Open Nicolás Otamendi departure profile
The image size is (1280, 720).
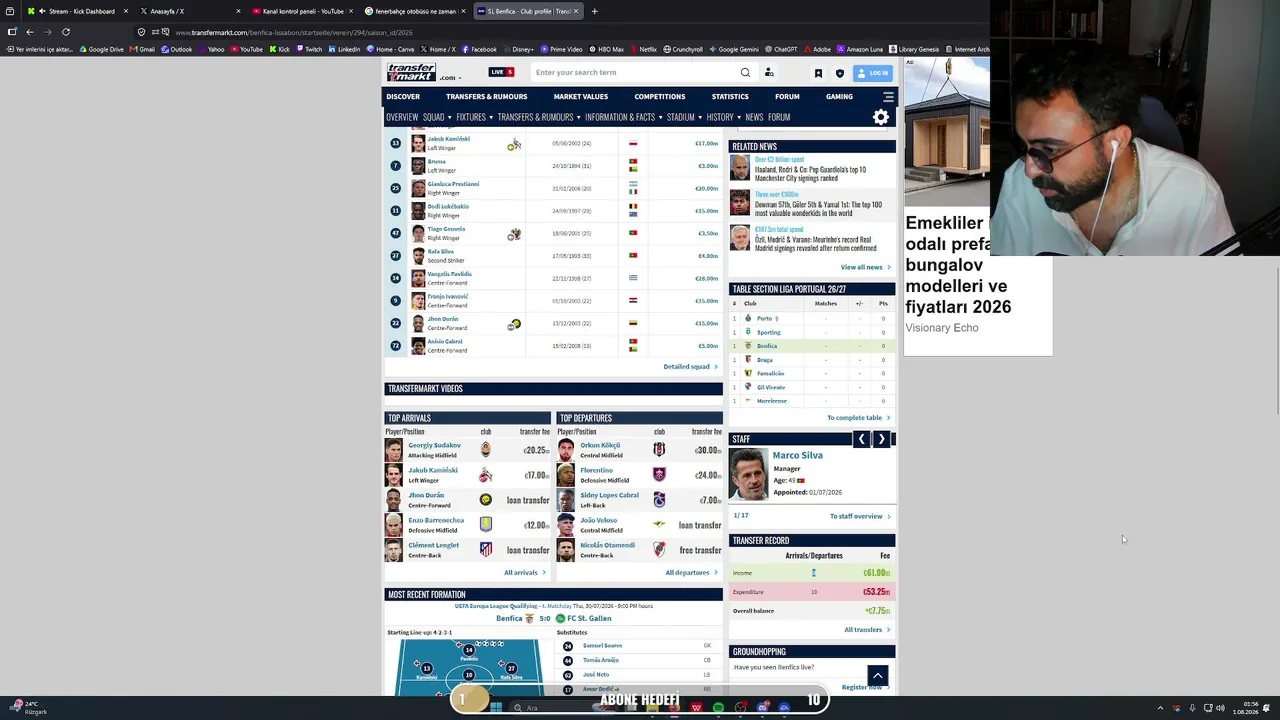coord(607,545)
